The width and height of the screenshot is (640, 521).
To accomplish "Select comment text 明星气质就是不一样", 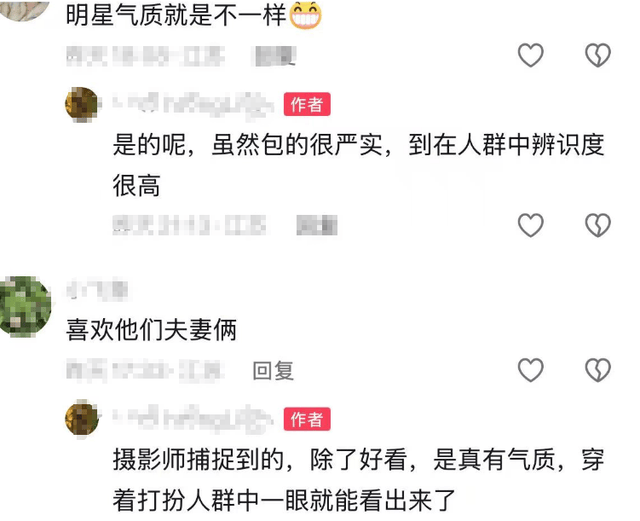I will coord(176,15).
